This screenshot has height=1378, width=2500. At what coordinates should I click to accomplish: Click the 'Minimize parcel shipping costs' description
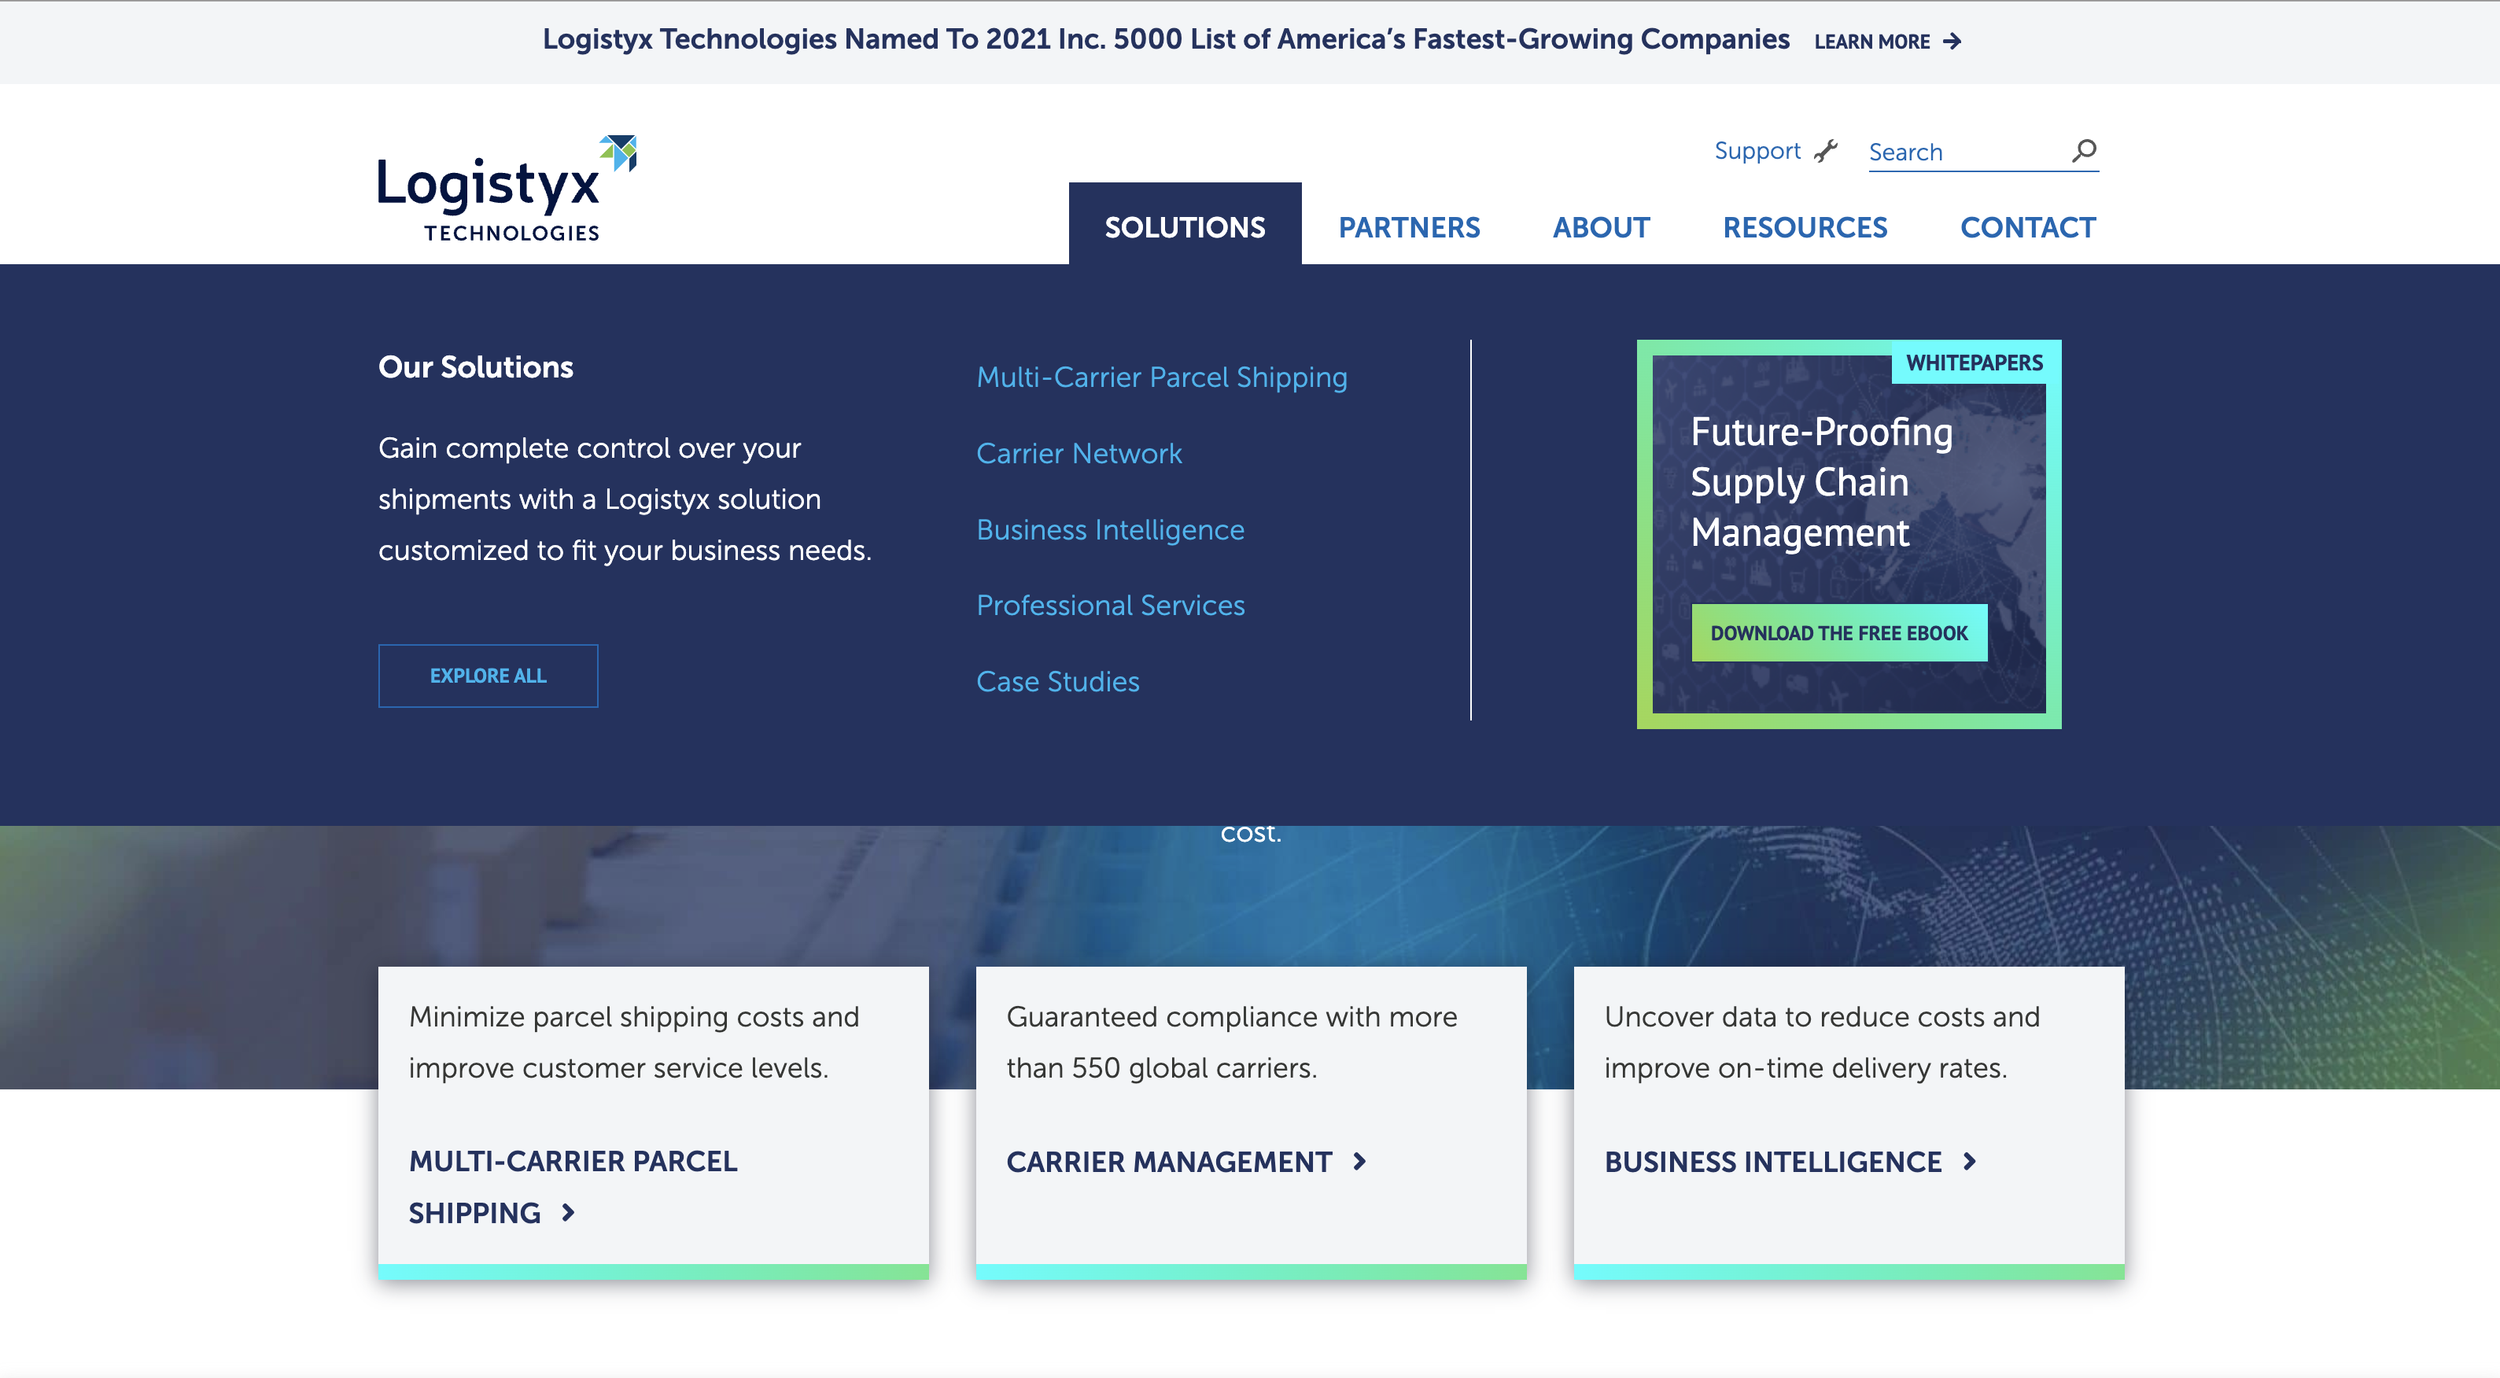pos(634,1042)
